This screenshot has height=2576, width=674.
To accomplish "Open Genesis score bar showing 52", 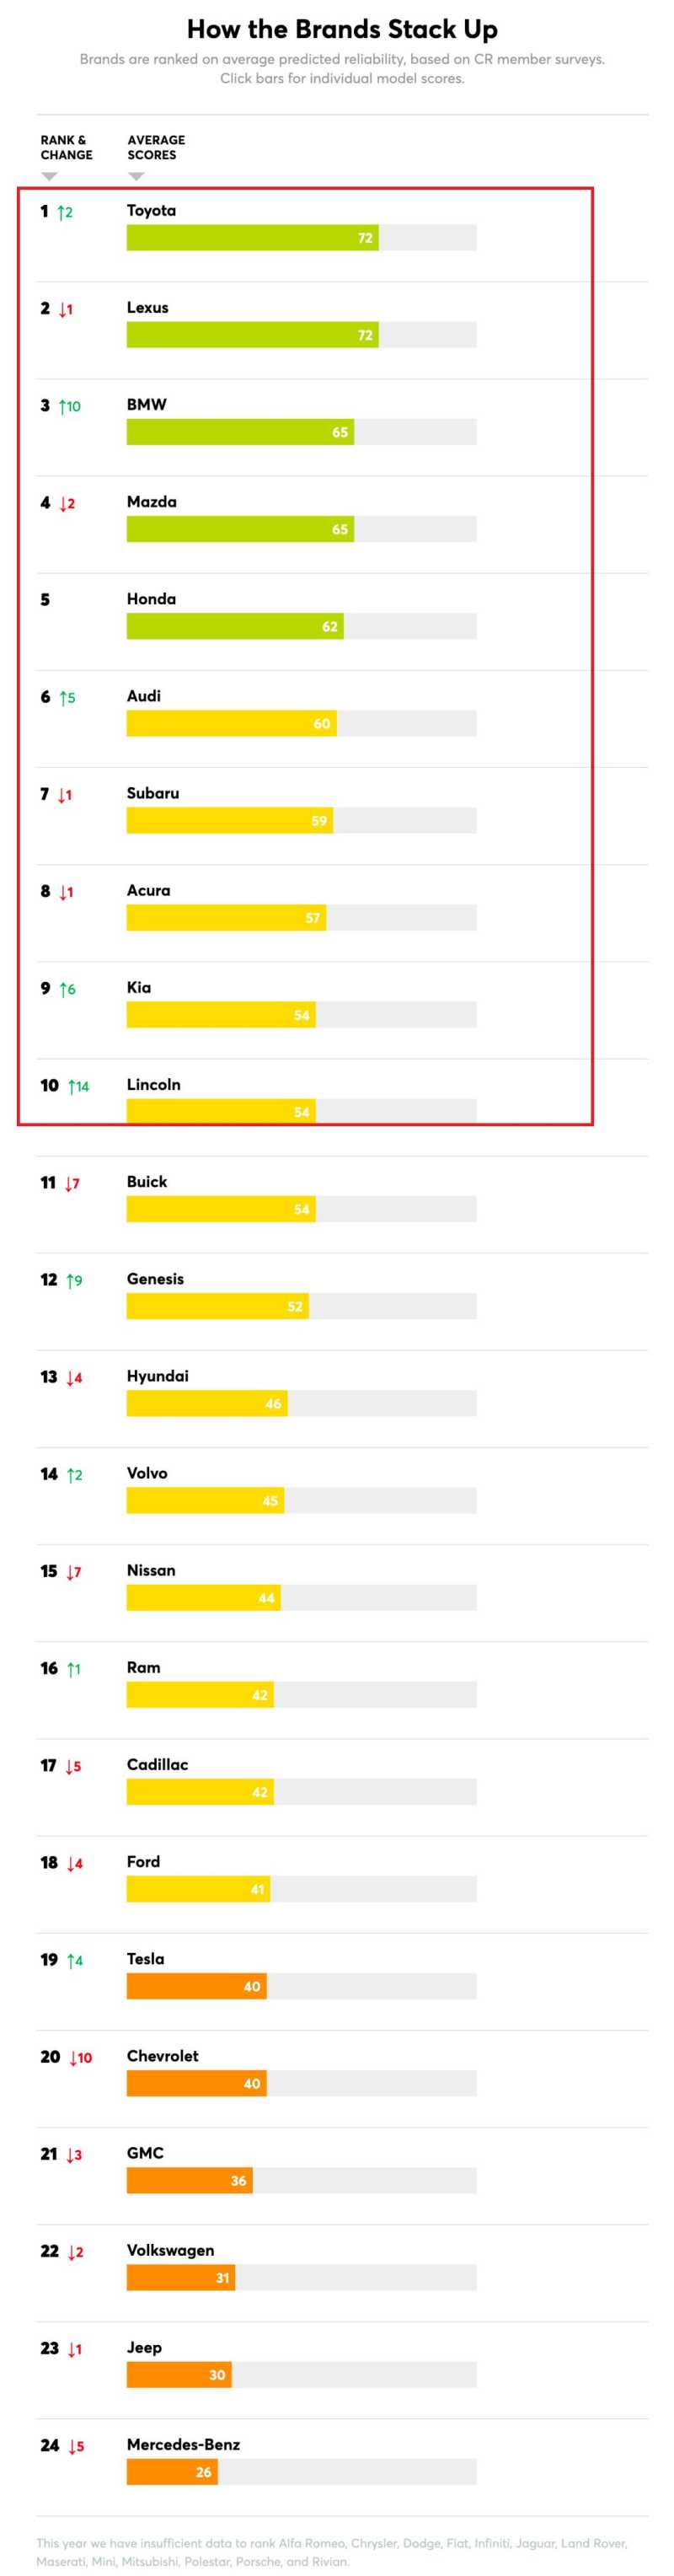I will click(x=217, y=1306).
